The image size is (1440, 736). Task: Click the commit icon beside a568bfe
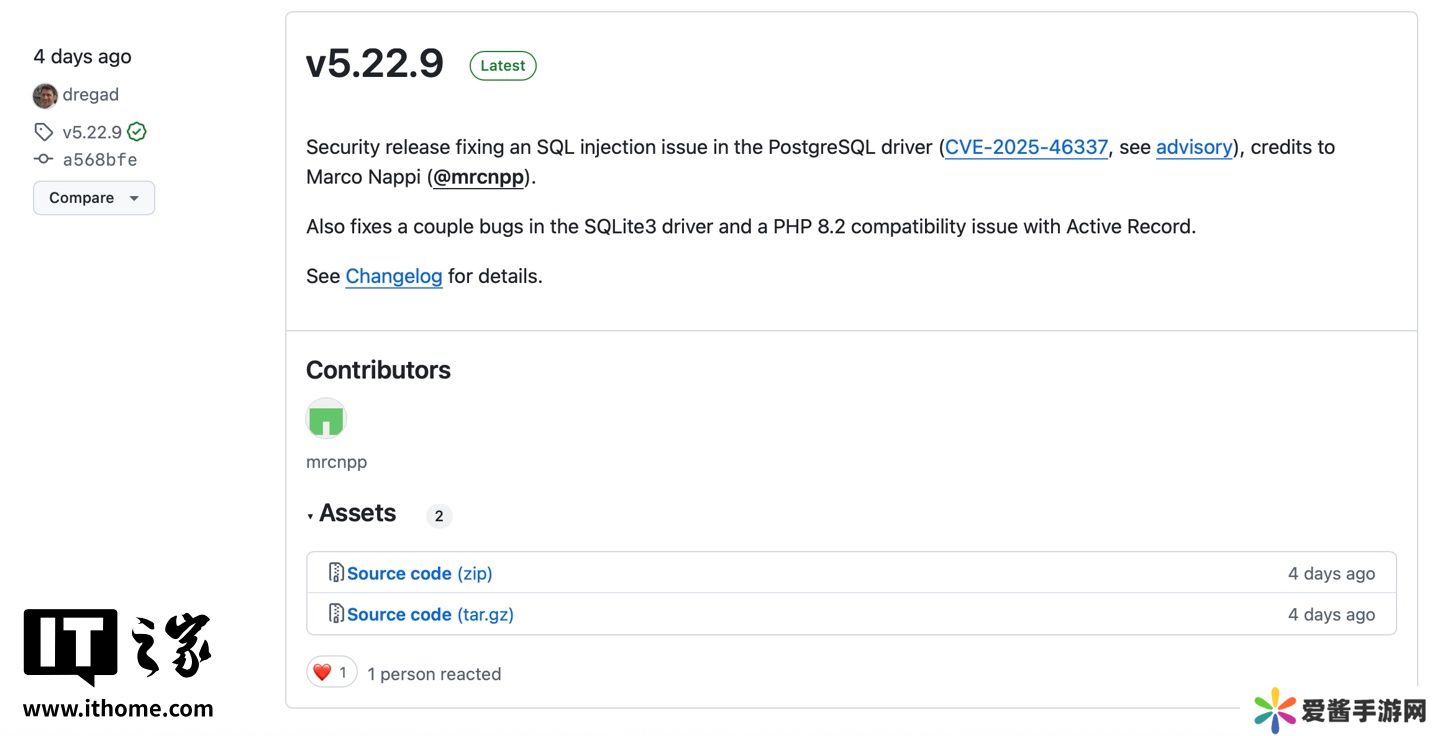coord(43,159)
